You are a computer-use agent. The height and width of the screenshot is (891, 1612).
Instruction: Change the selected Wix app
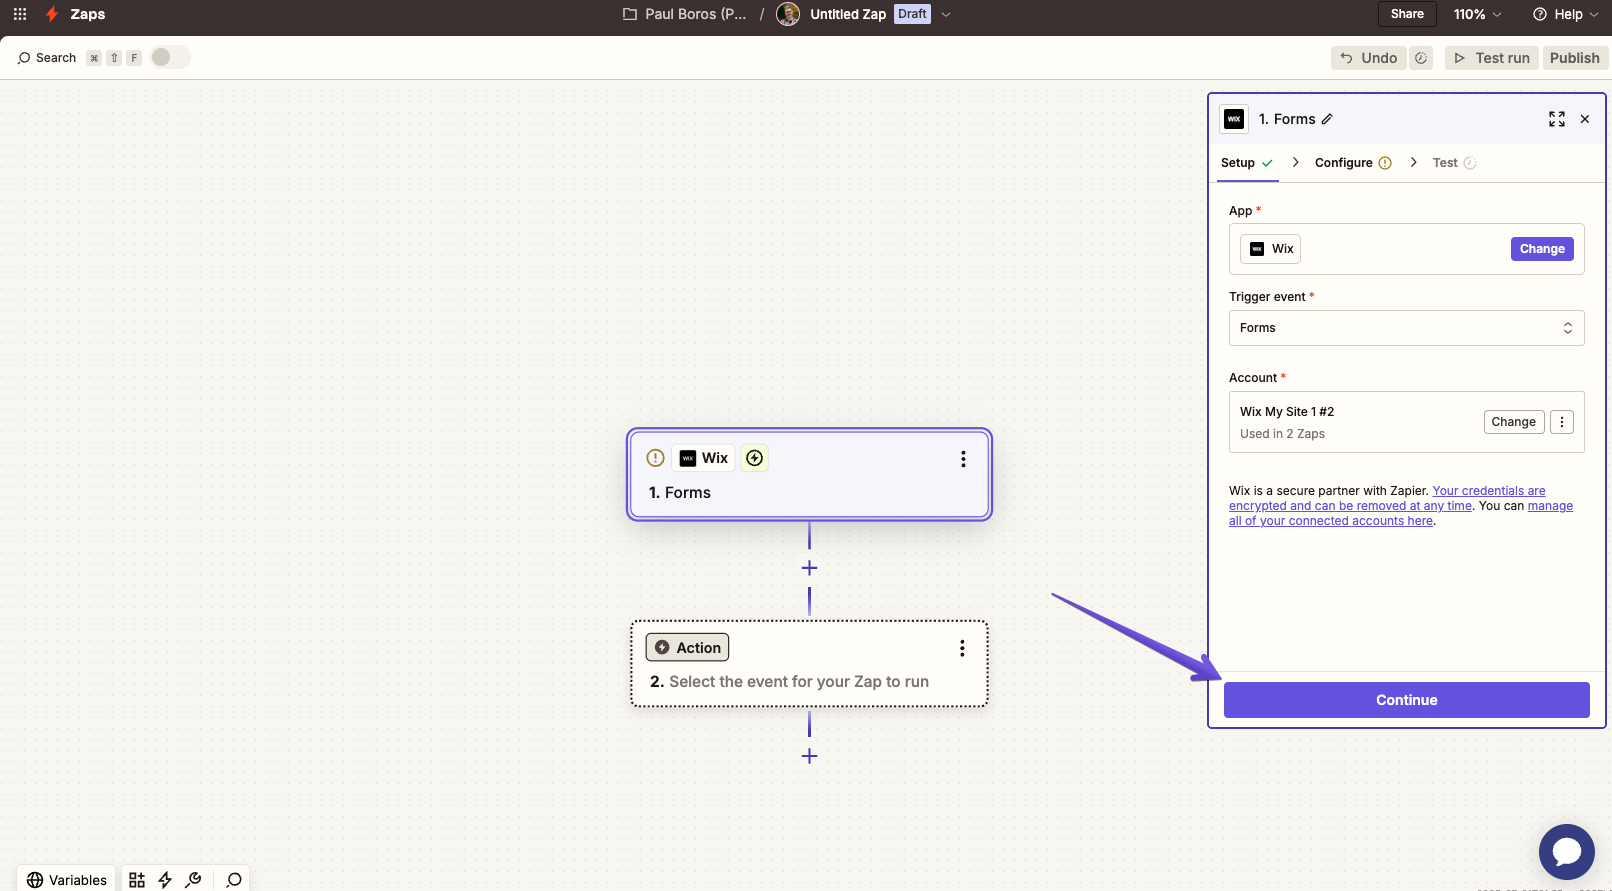1542,249
